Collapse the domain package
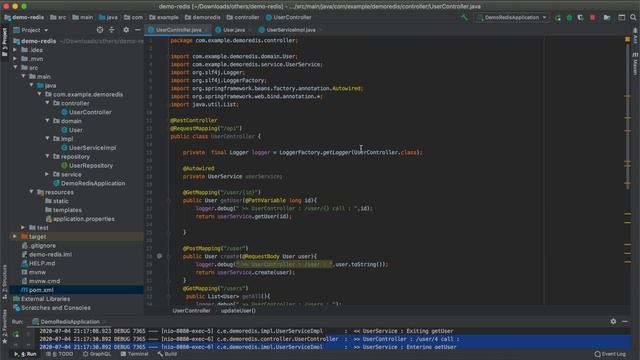Screen dimensions: 640x360 click(x=47, y=121)
